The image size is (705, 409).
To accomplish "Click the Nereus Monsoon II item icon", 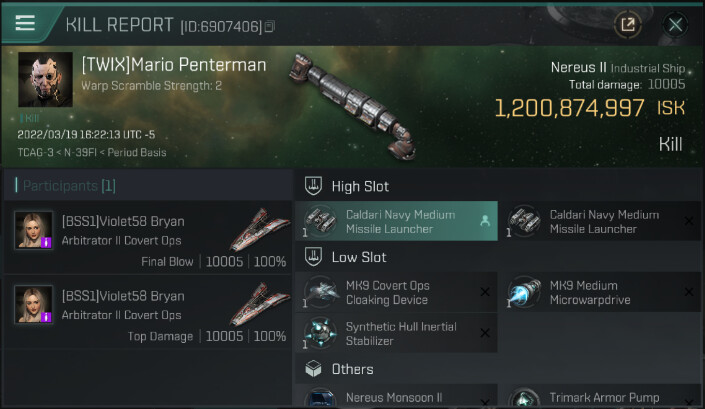I will pyautogui.click(x=322, y=399).
